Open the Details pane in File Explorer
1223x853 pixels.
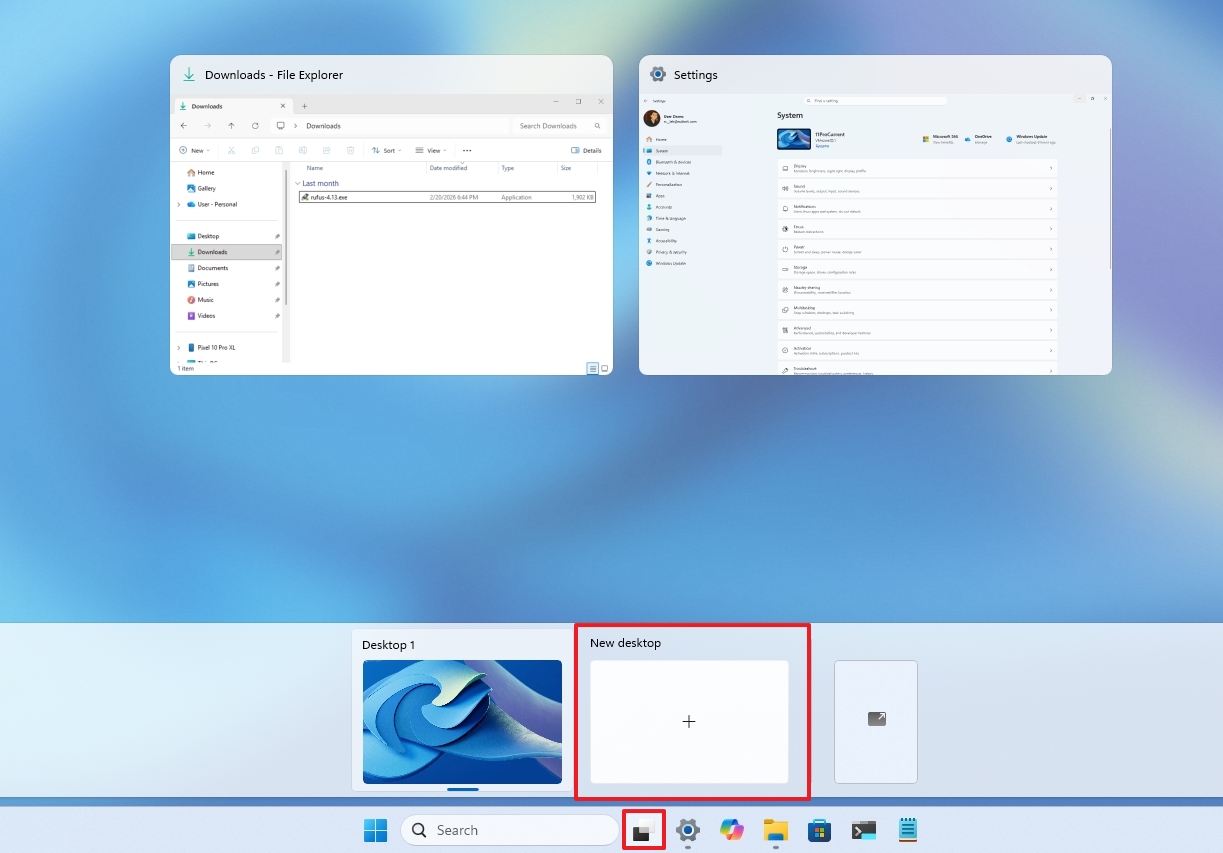(585, 150)
